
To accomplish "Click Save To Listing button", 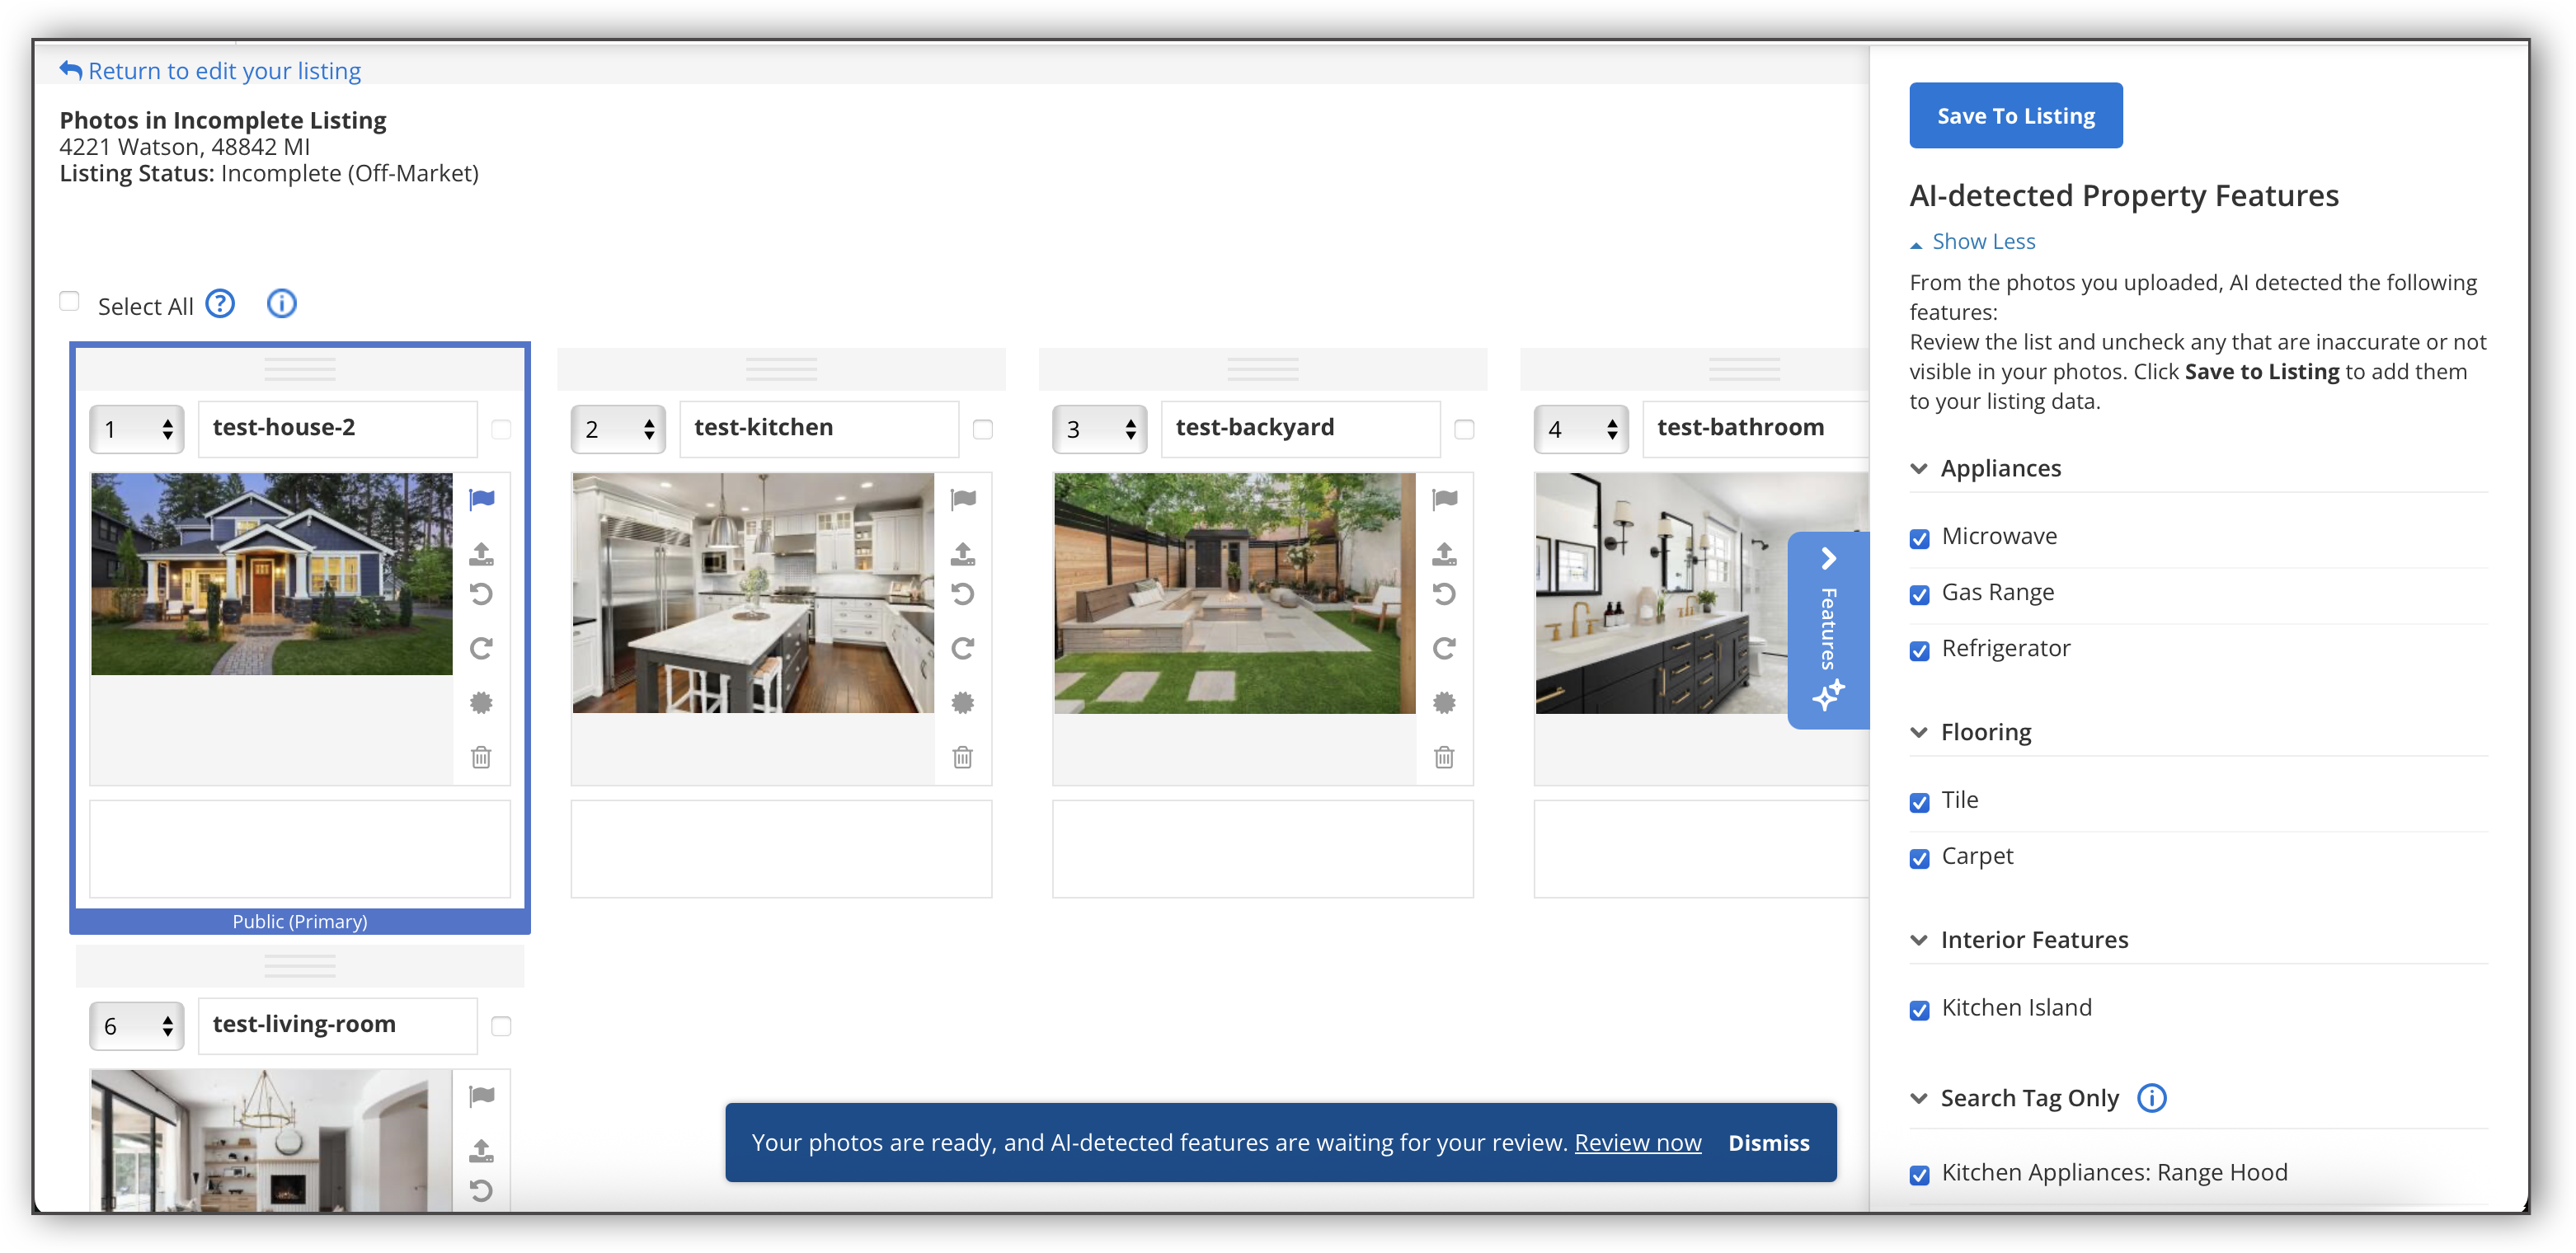I will 2015,116.
